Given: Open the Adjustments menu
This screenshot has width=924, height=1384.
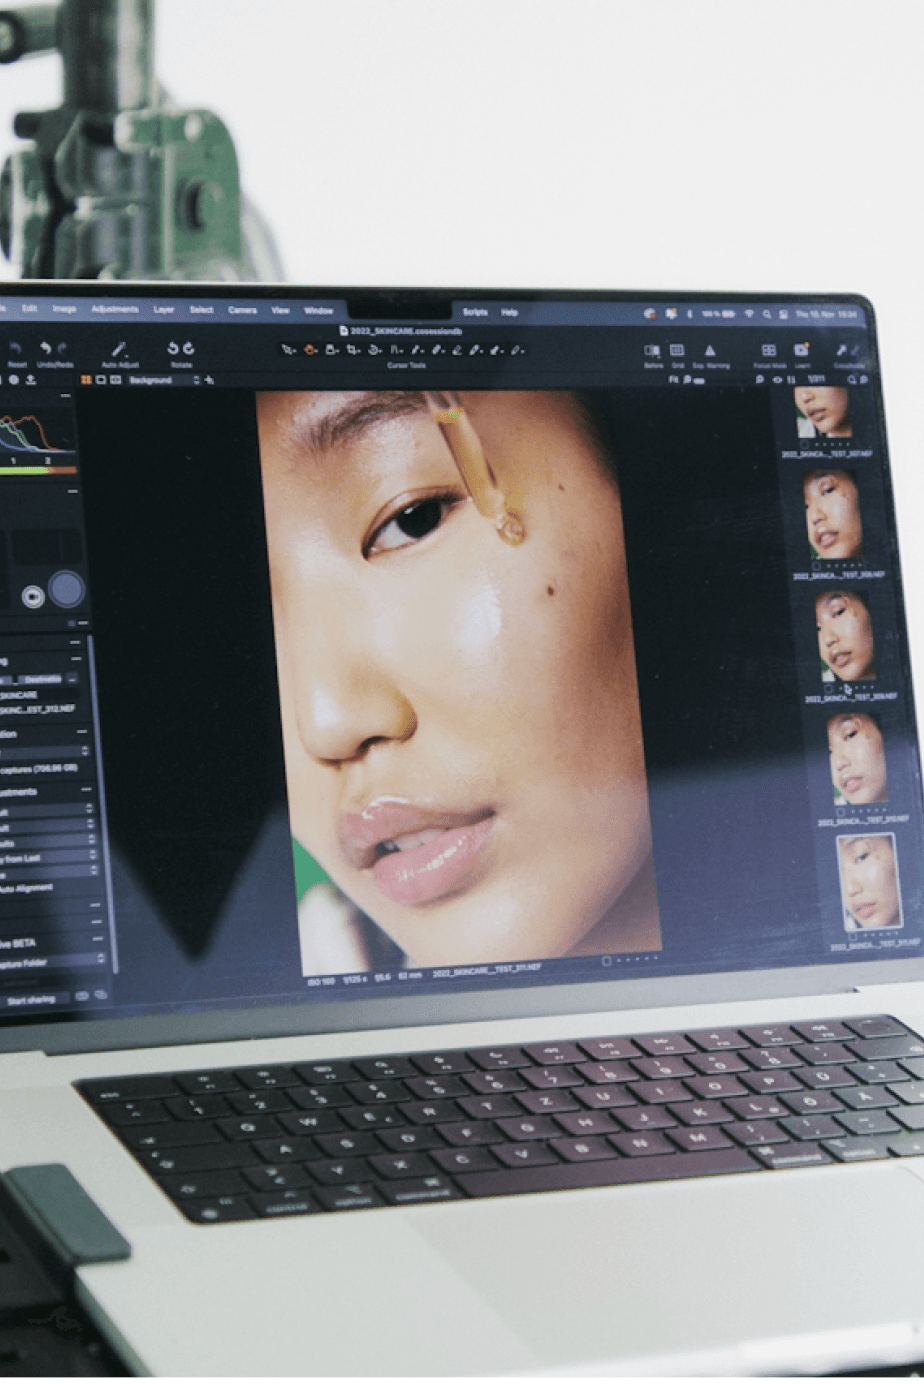Looking at the screenshot, I should pos(115,309).
